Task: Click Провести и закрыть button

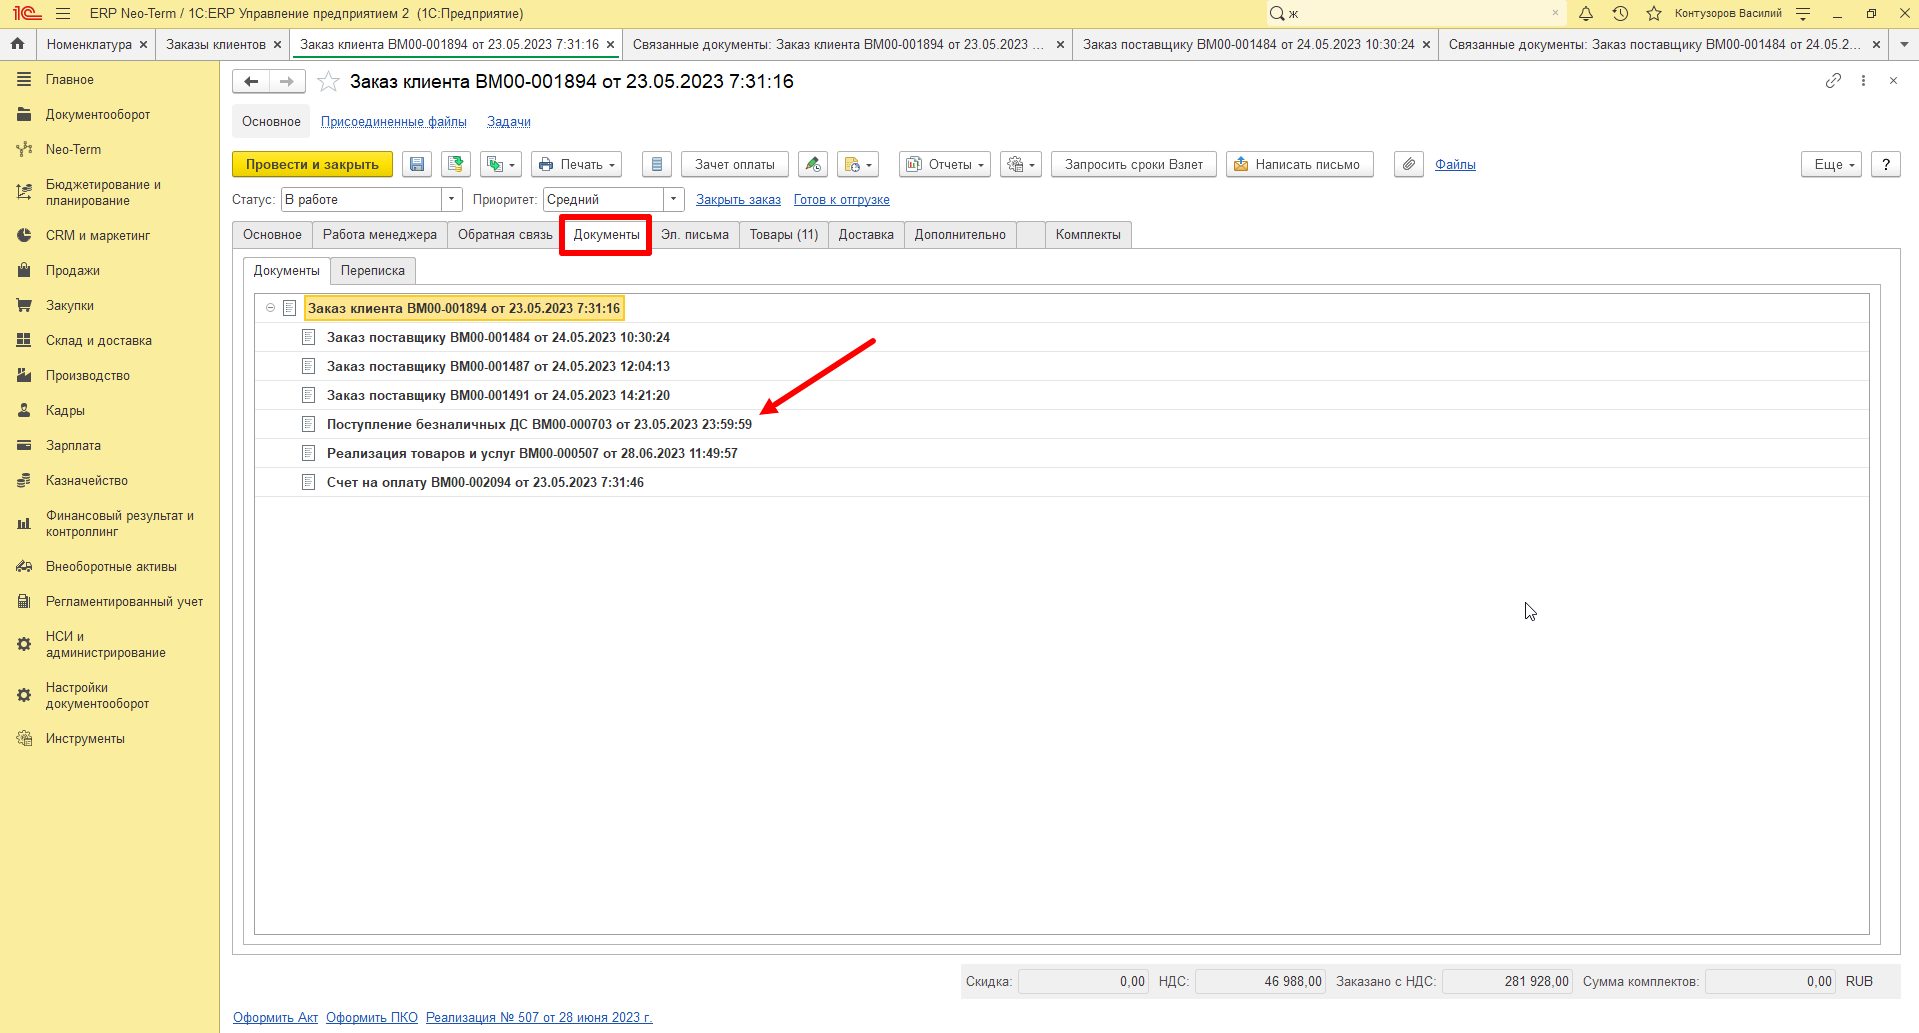Action: [312, 165]
